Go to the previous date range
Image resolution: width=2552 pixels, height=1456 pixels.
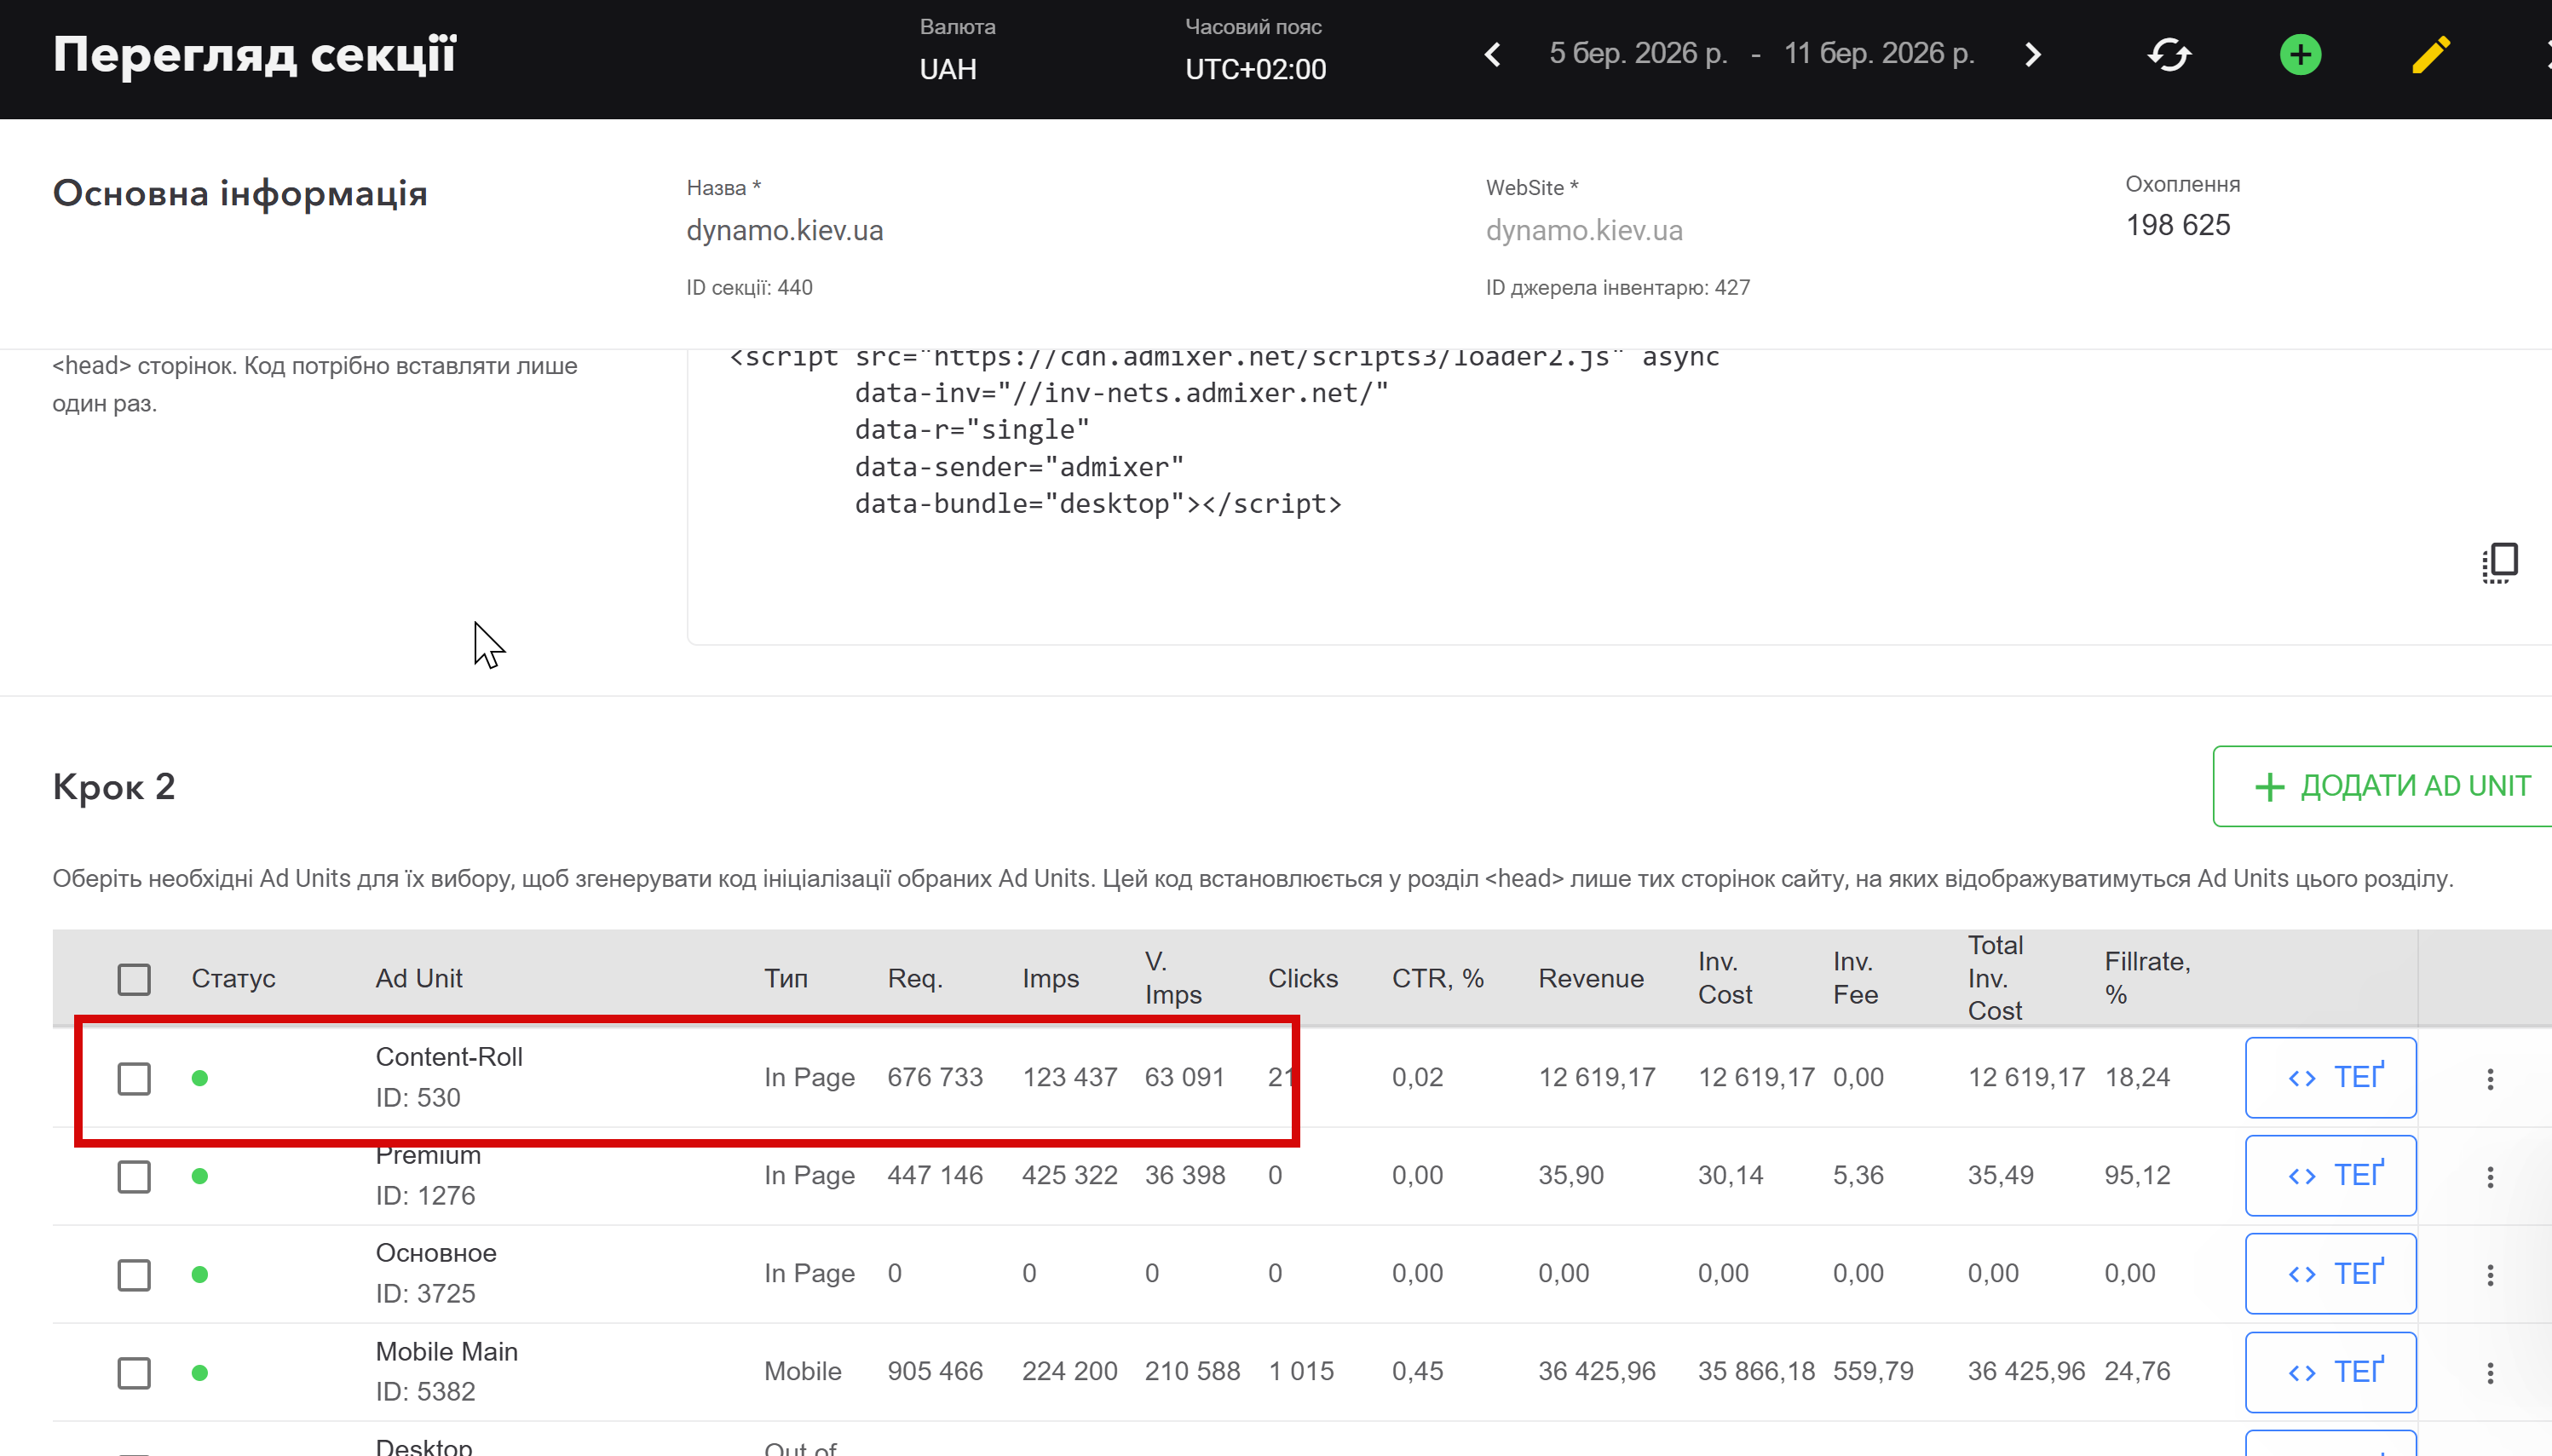pyautogui.click(x=1493, y=54)
